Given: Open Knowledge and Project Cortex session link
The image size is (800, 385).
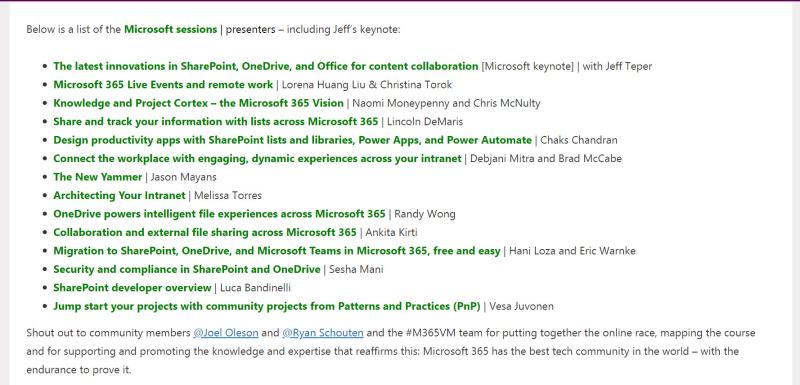Looking at the screenshot, I should 198,103.
